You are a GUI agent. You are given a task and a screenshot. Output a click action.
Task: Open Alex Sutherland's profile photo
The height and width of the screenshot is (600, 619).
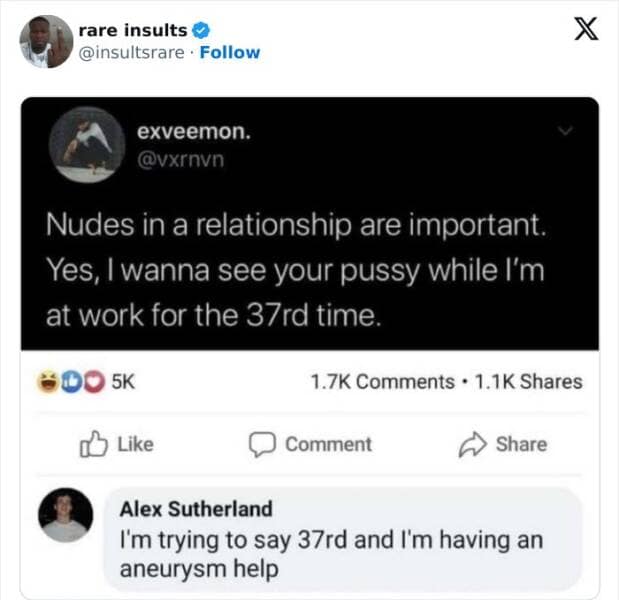point(66,515)
